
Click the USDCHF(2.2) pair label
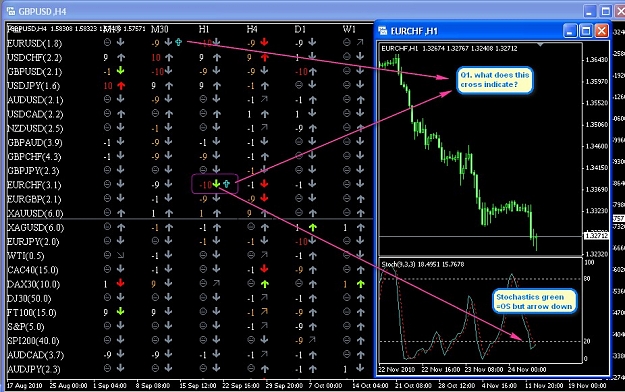click(x=35, y=57)
